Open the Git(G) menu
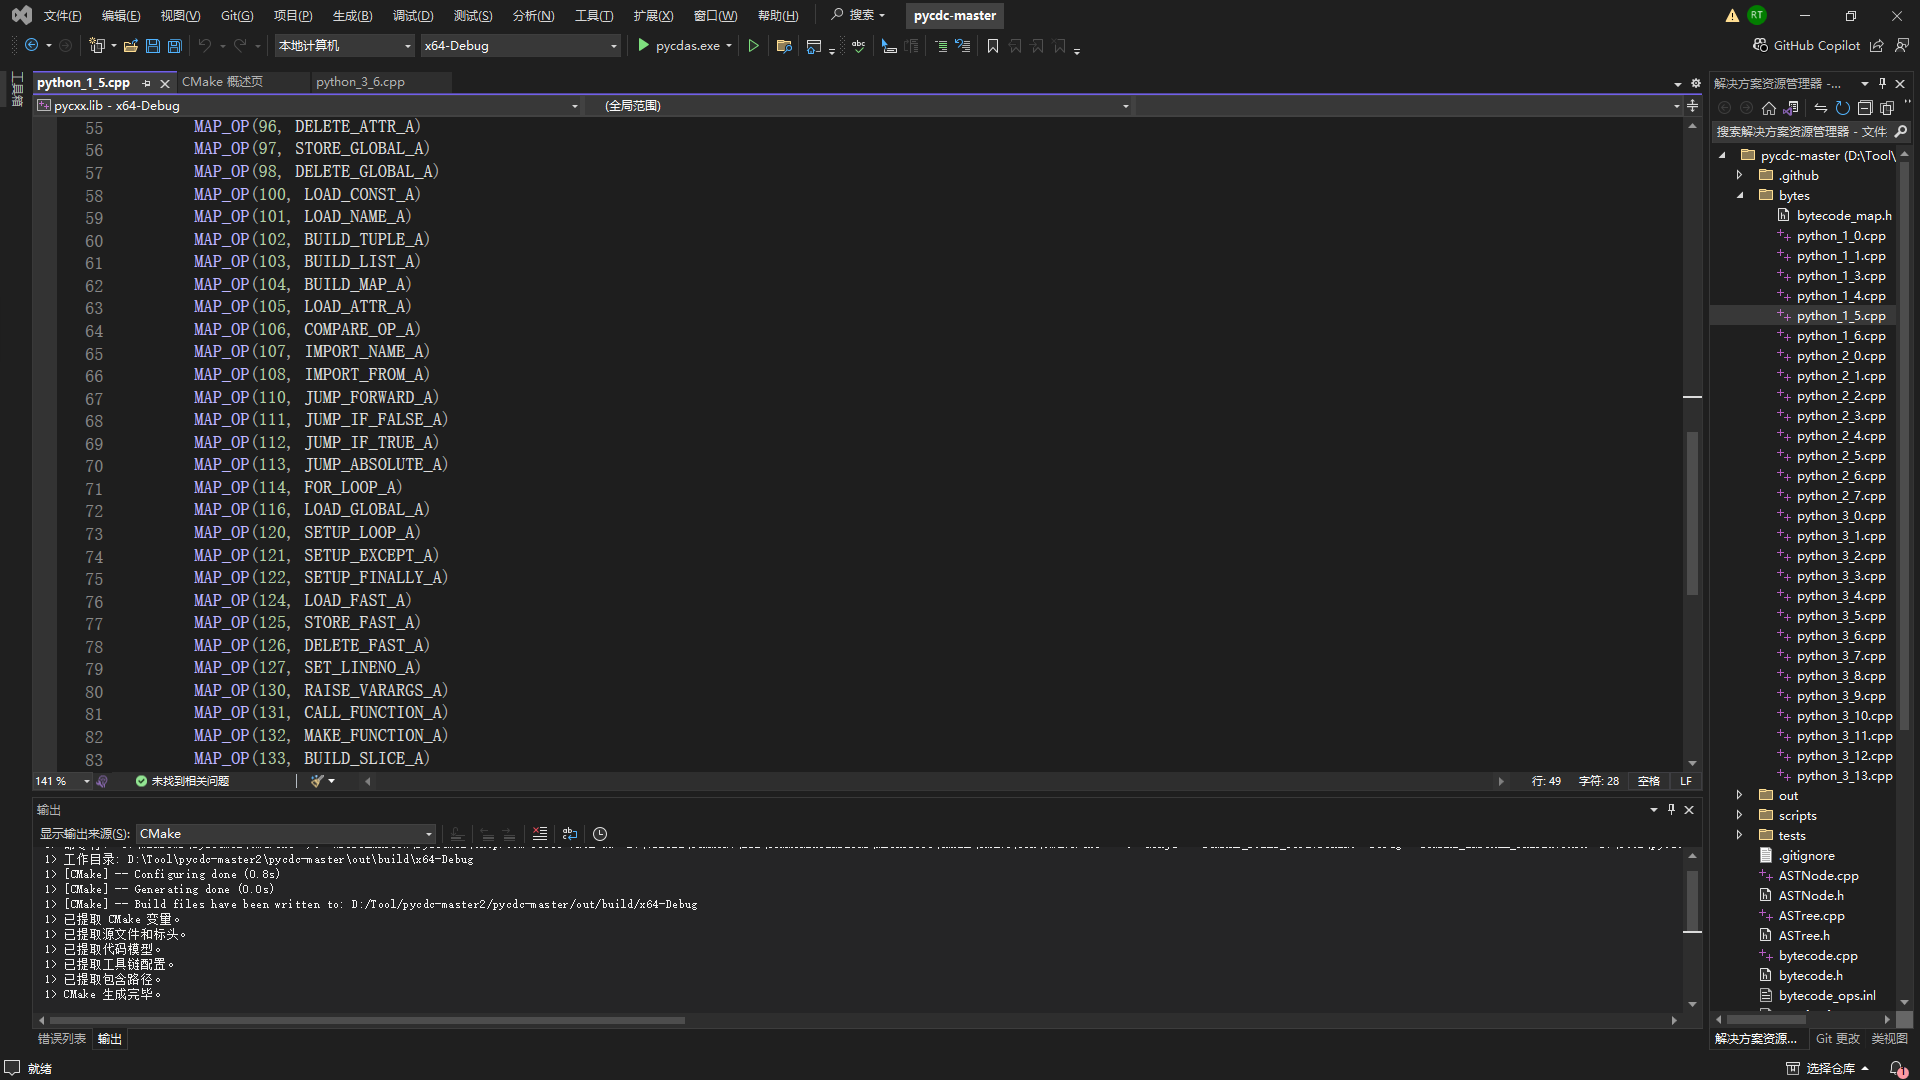1920x1080 pixels. (237, 16)
